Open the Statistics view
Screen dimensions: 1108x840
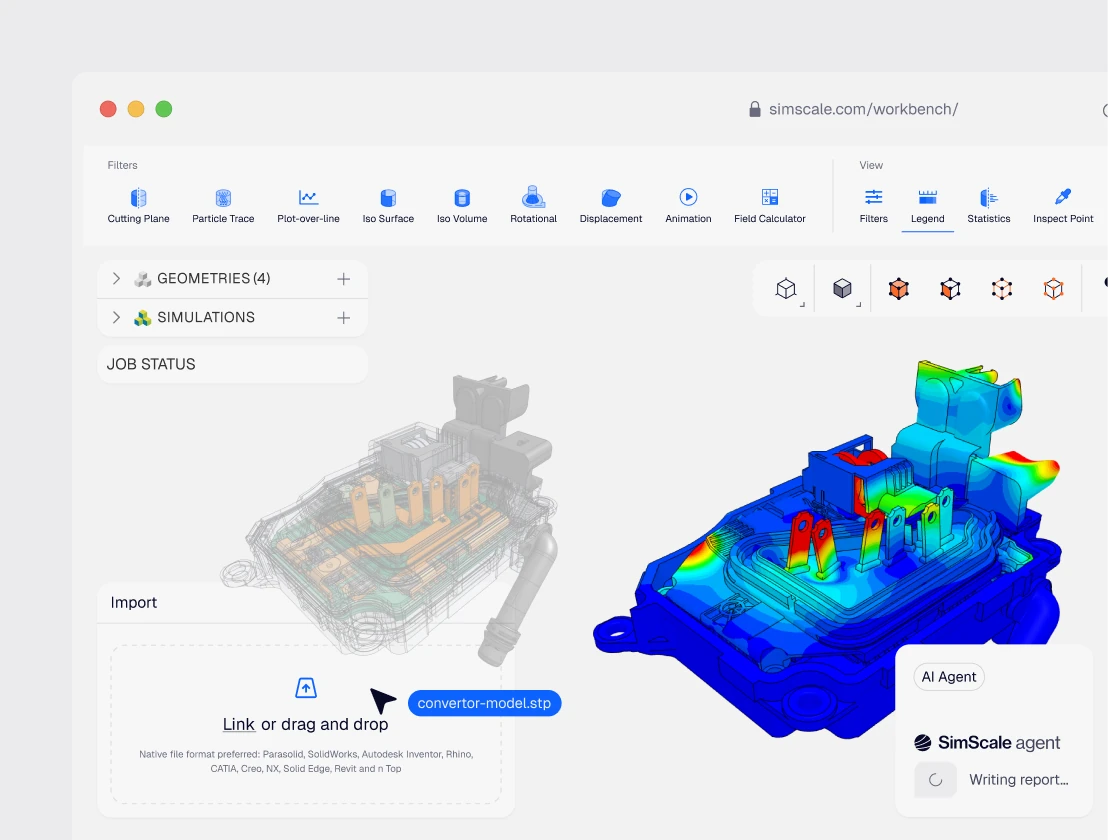[x=989, y=206]
